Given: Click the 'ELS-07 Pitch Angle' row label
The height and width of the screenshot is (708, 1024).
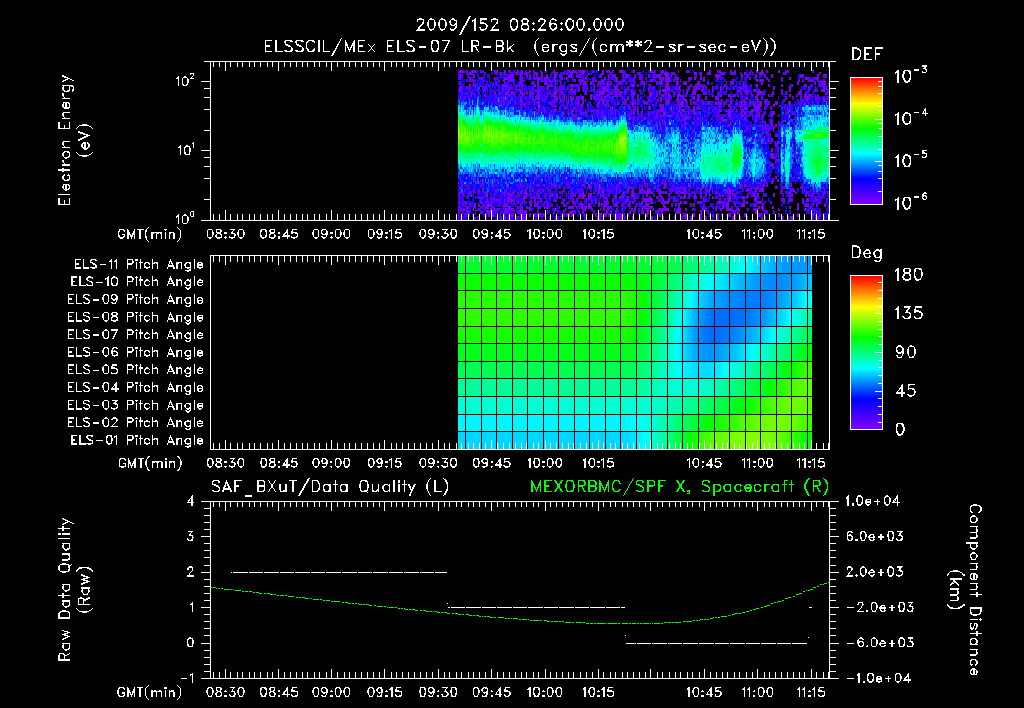Looking at the screenshot, I should (x=135, y=335).
